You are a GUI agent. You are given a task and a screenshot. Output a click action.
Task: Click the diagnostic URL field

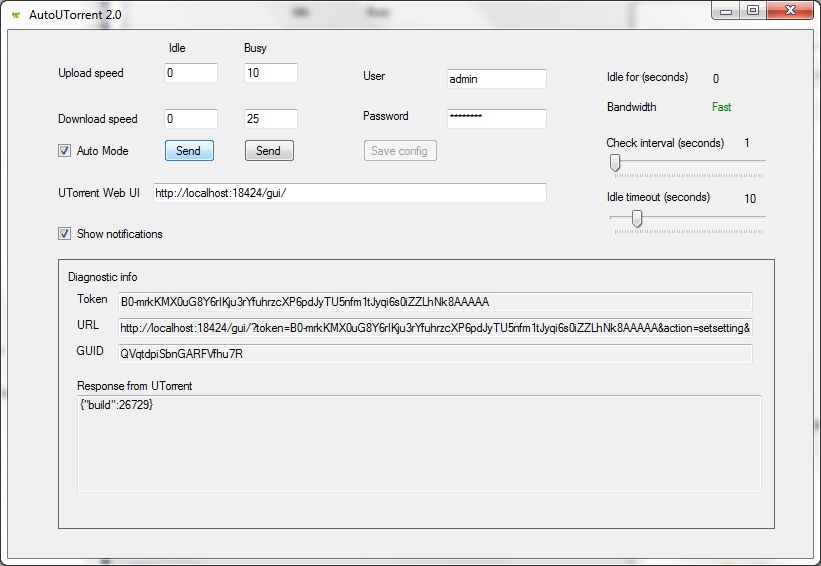pos(435,328)
